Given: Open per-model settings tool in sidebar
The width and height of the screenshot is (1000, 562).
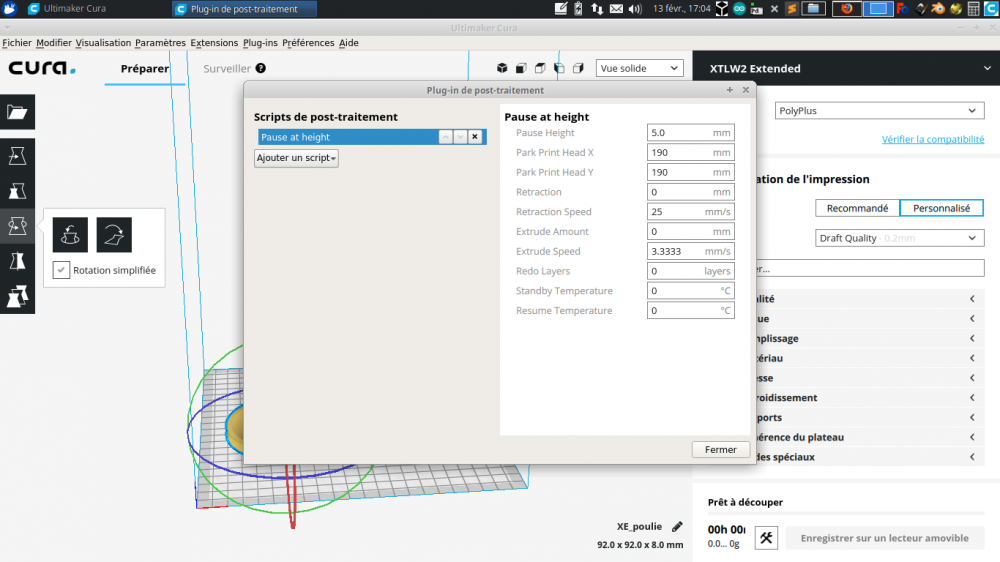Looking at the screenshot, I should 17,296.
